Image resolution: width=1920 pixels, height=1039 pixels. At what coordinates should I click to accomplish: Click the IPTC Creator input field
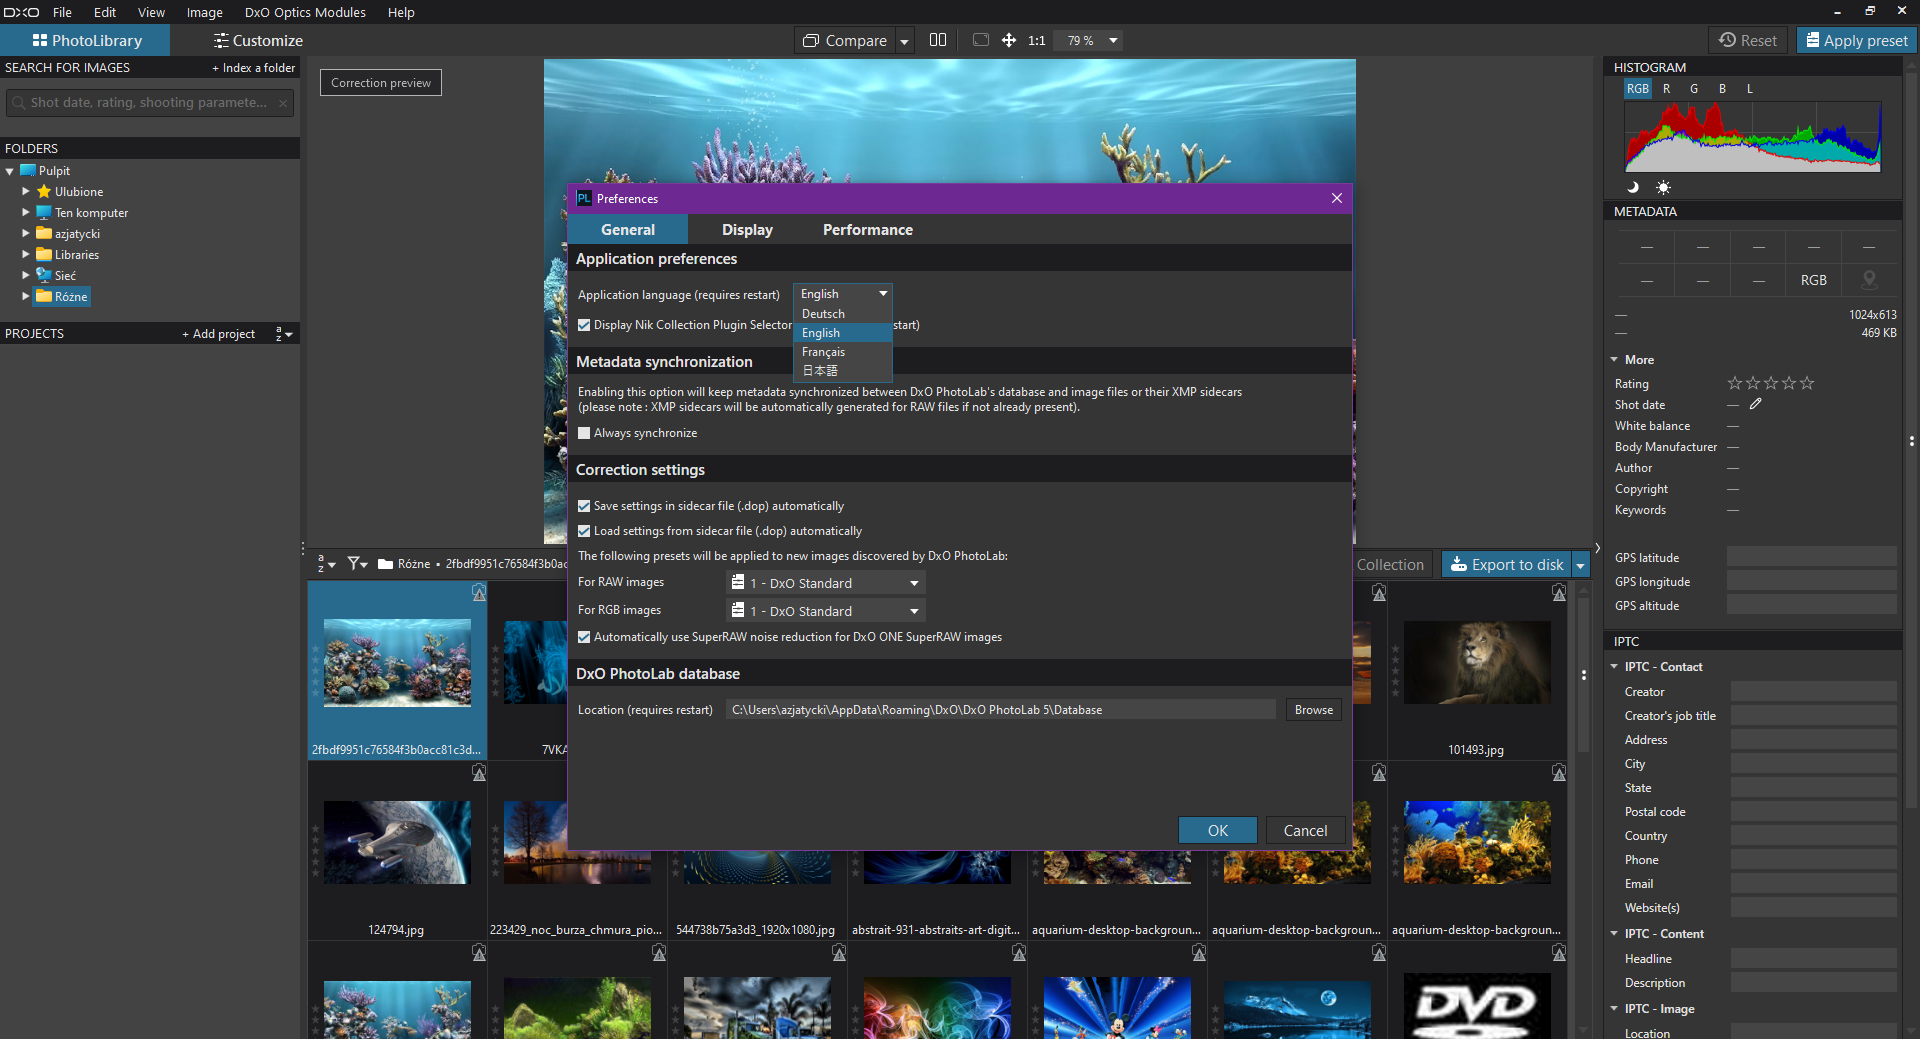[1813, 692]
